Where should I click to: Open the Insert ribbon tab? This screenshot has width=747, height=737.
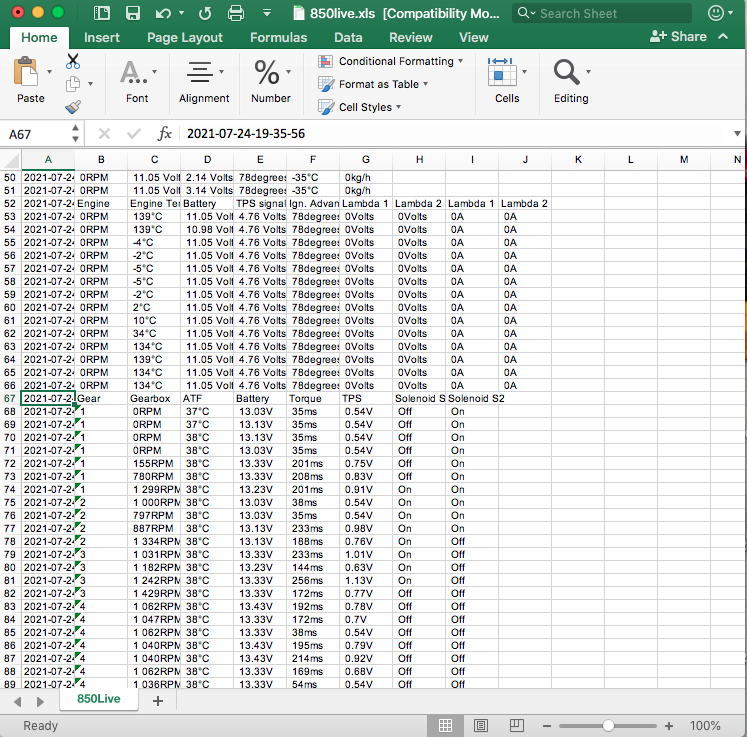point(102,37)
